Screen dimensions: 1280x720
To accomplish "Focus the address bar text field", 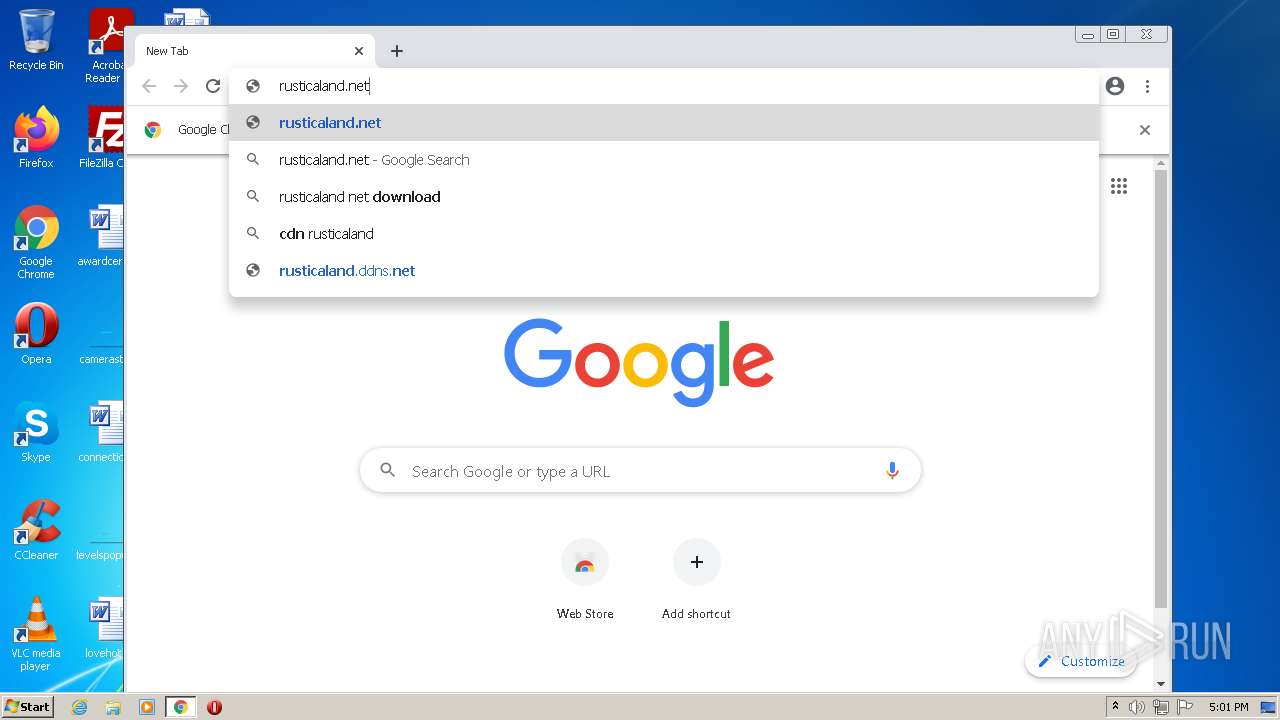I will 664,86.
